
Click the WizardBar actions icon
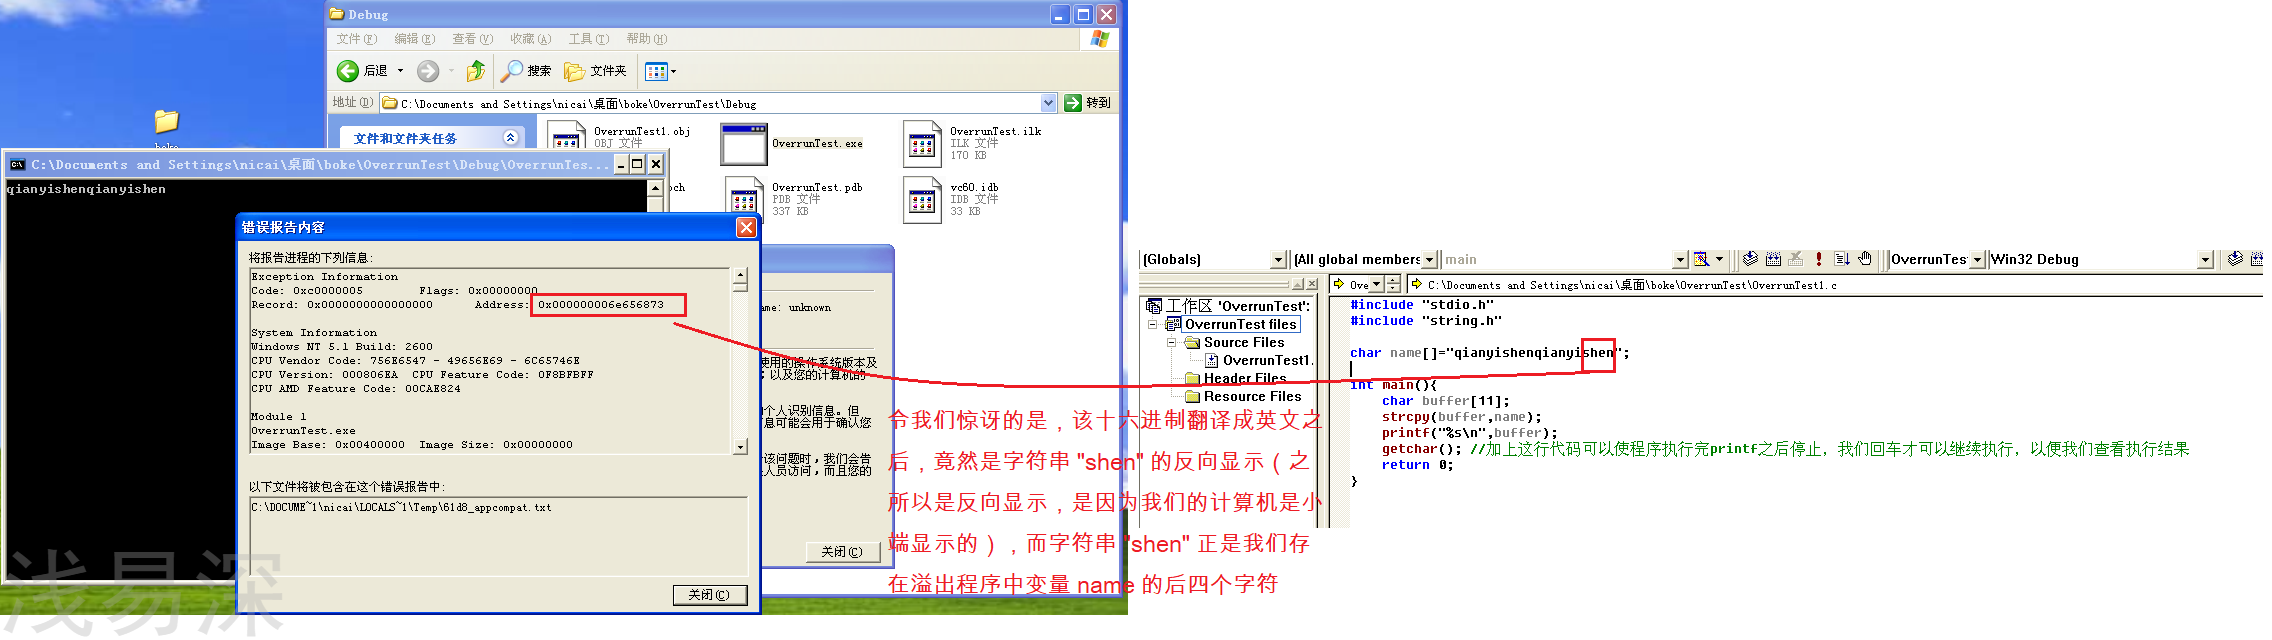tap(1701, 260)
